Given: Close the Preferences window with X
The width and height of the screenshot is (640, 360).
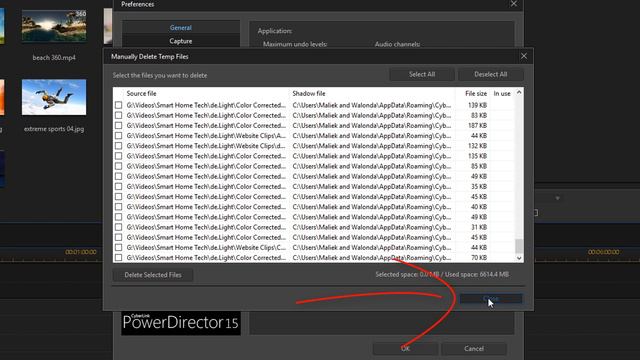Looking at the screenshot, I should pos(514,4).
